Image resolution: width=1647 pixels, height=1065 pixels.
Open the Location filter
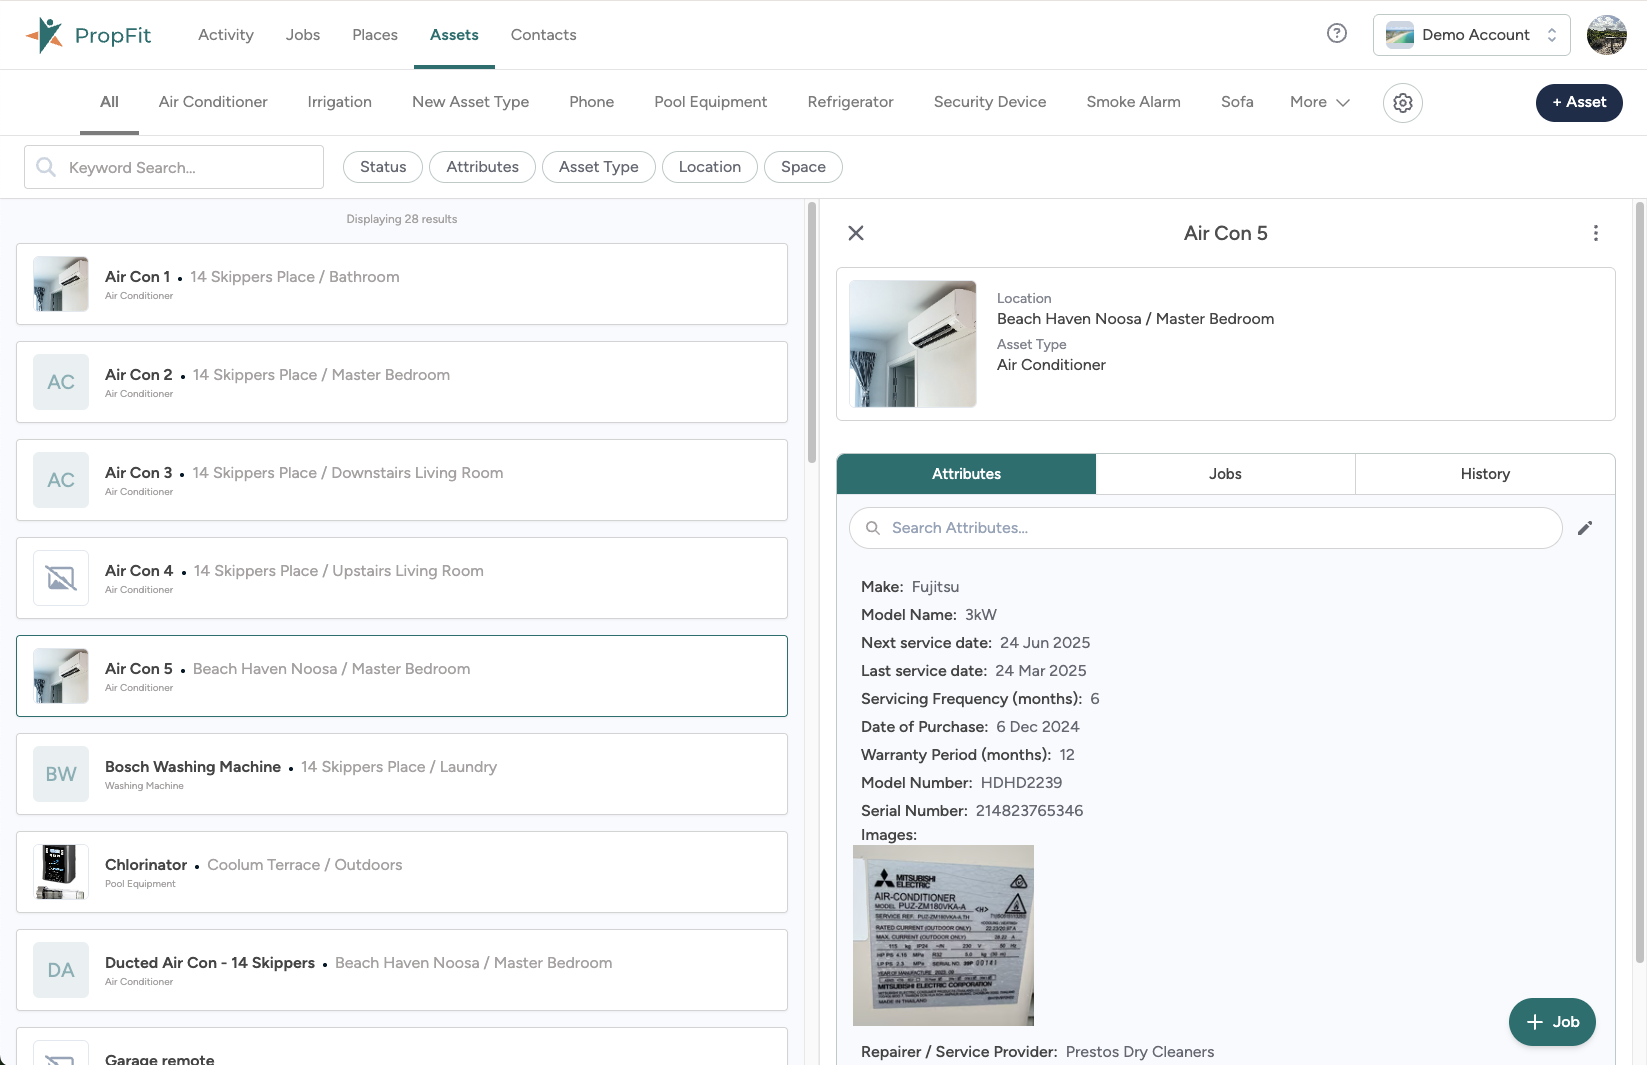709,166
